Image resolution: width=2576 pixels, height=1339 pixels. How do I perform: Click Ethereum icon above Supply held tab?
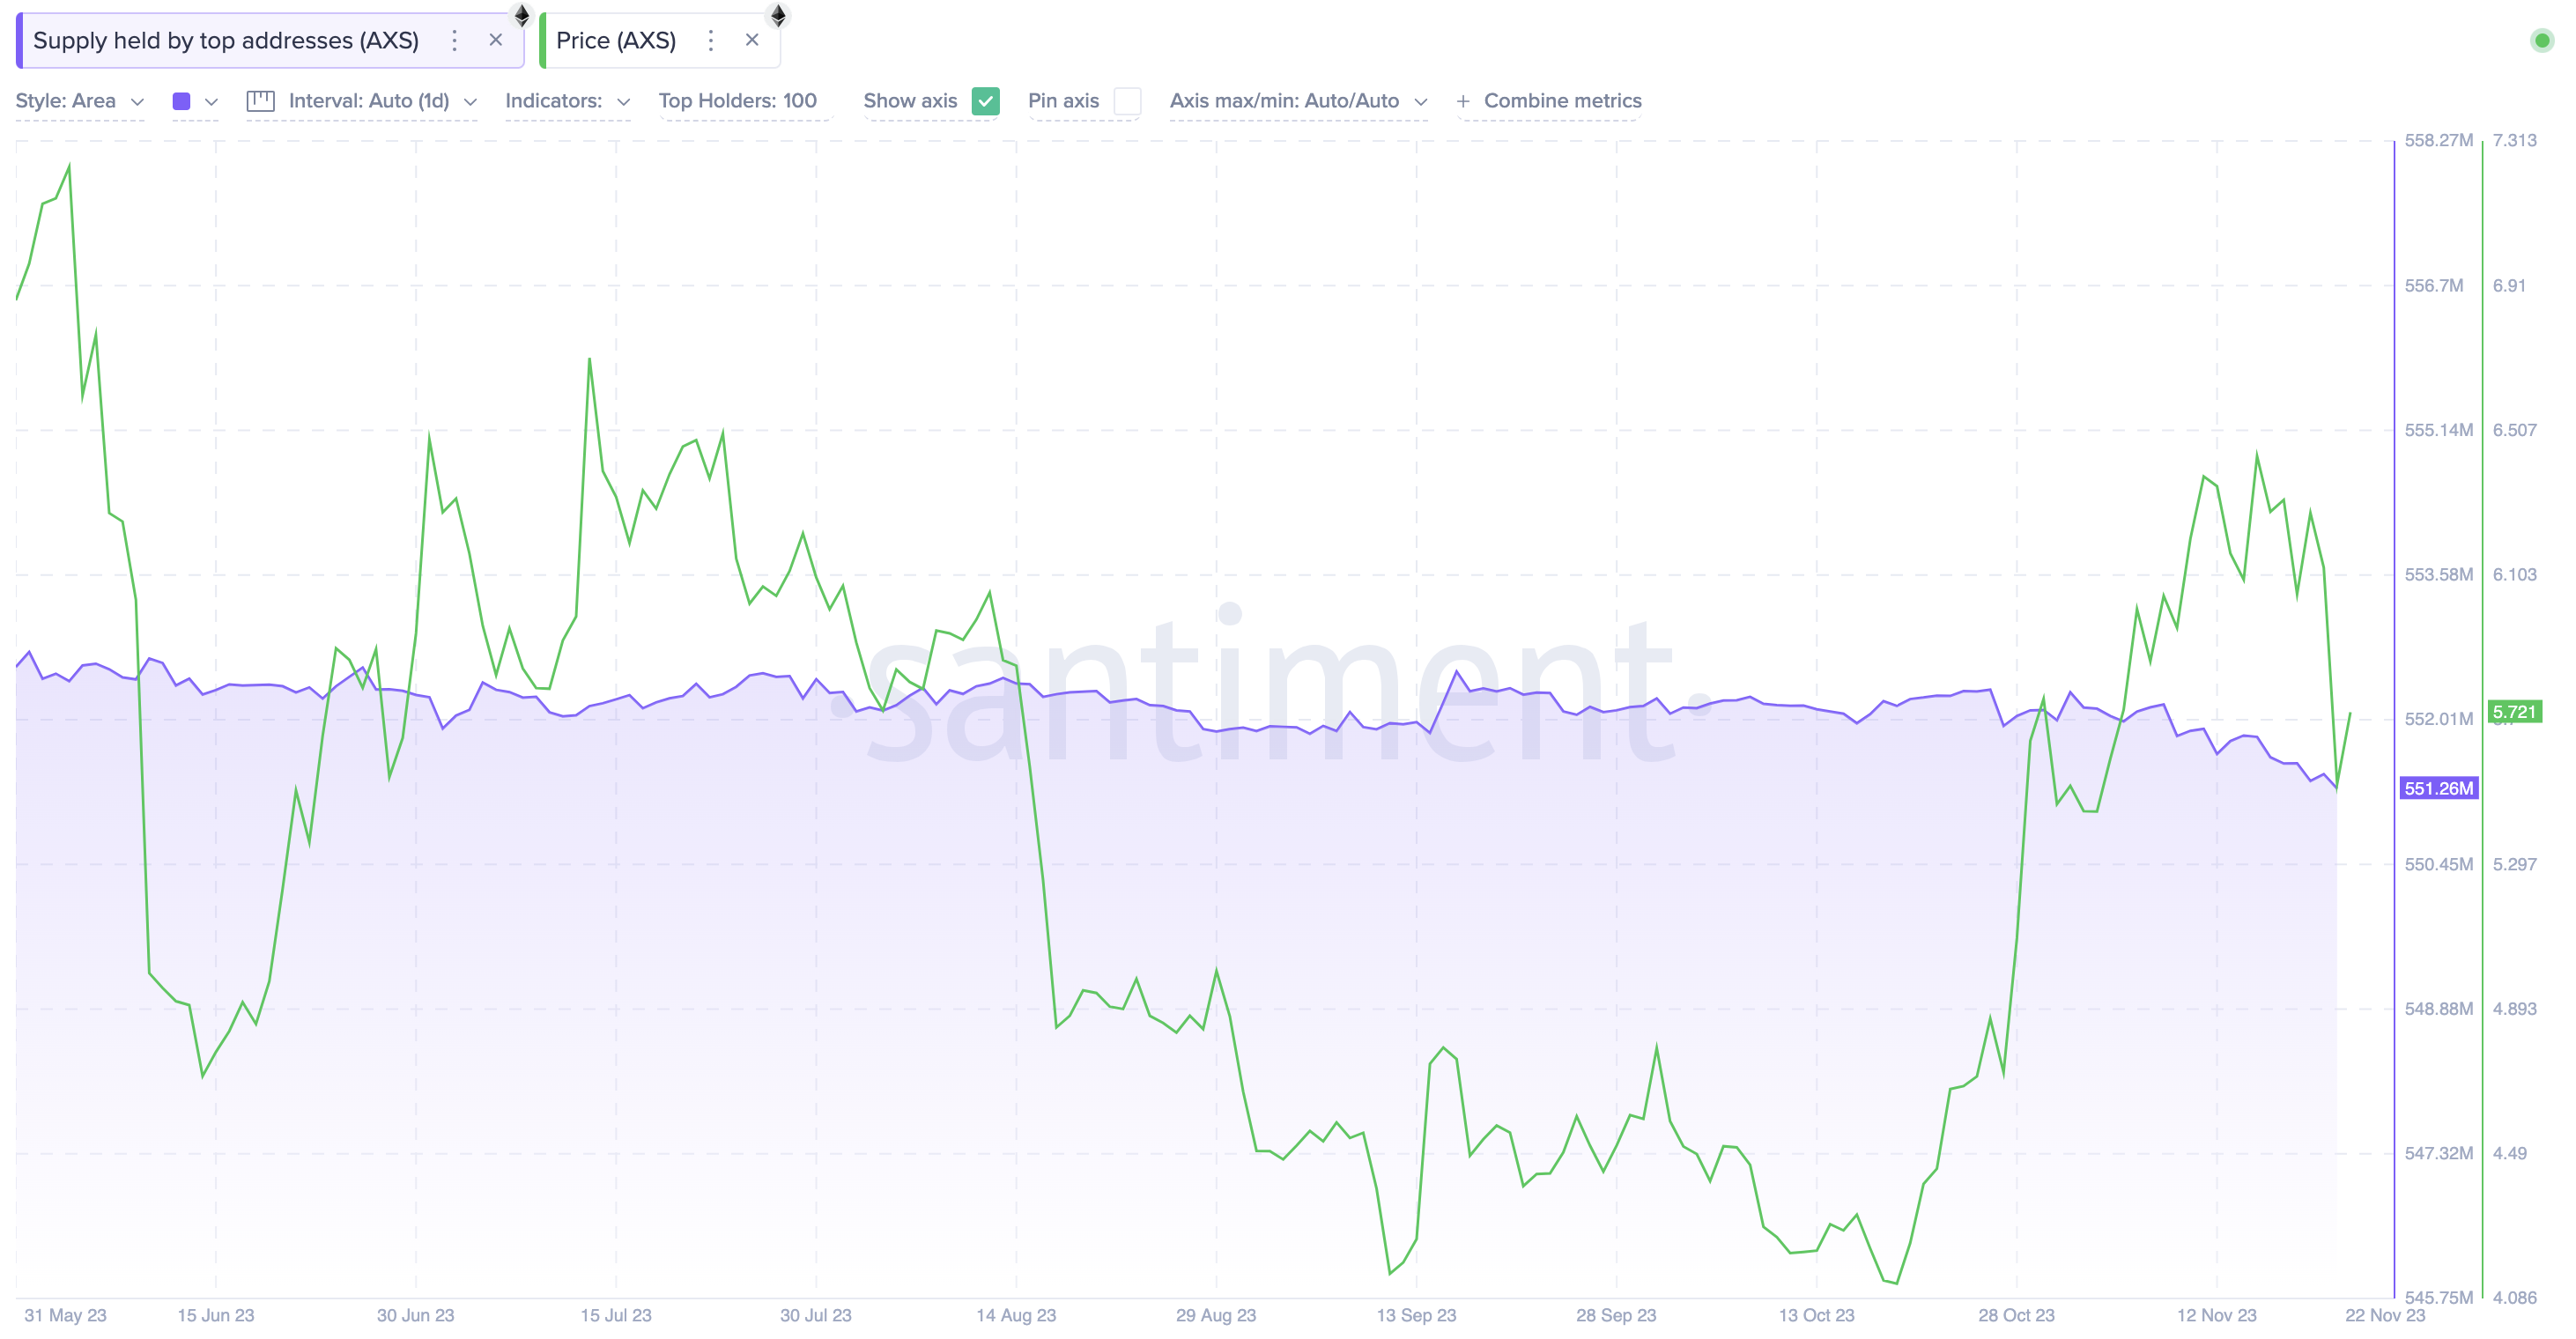pyautogui.click(x=521, y=15)
